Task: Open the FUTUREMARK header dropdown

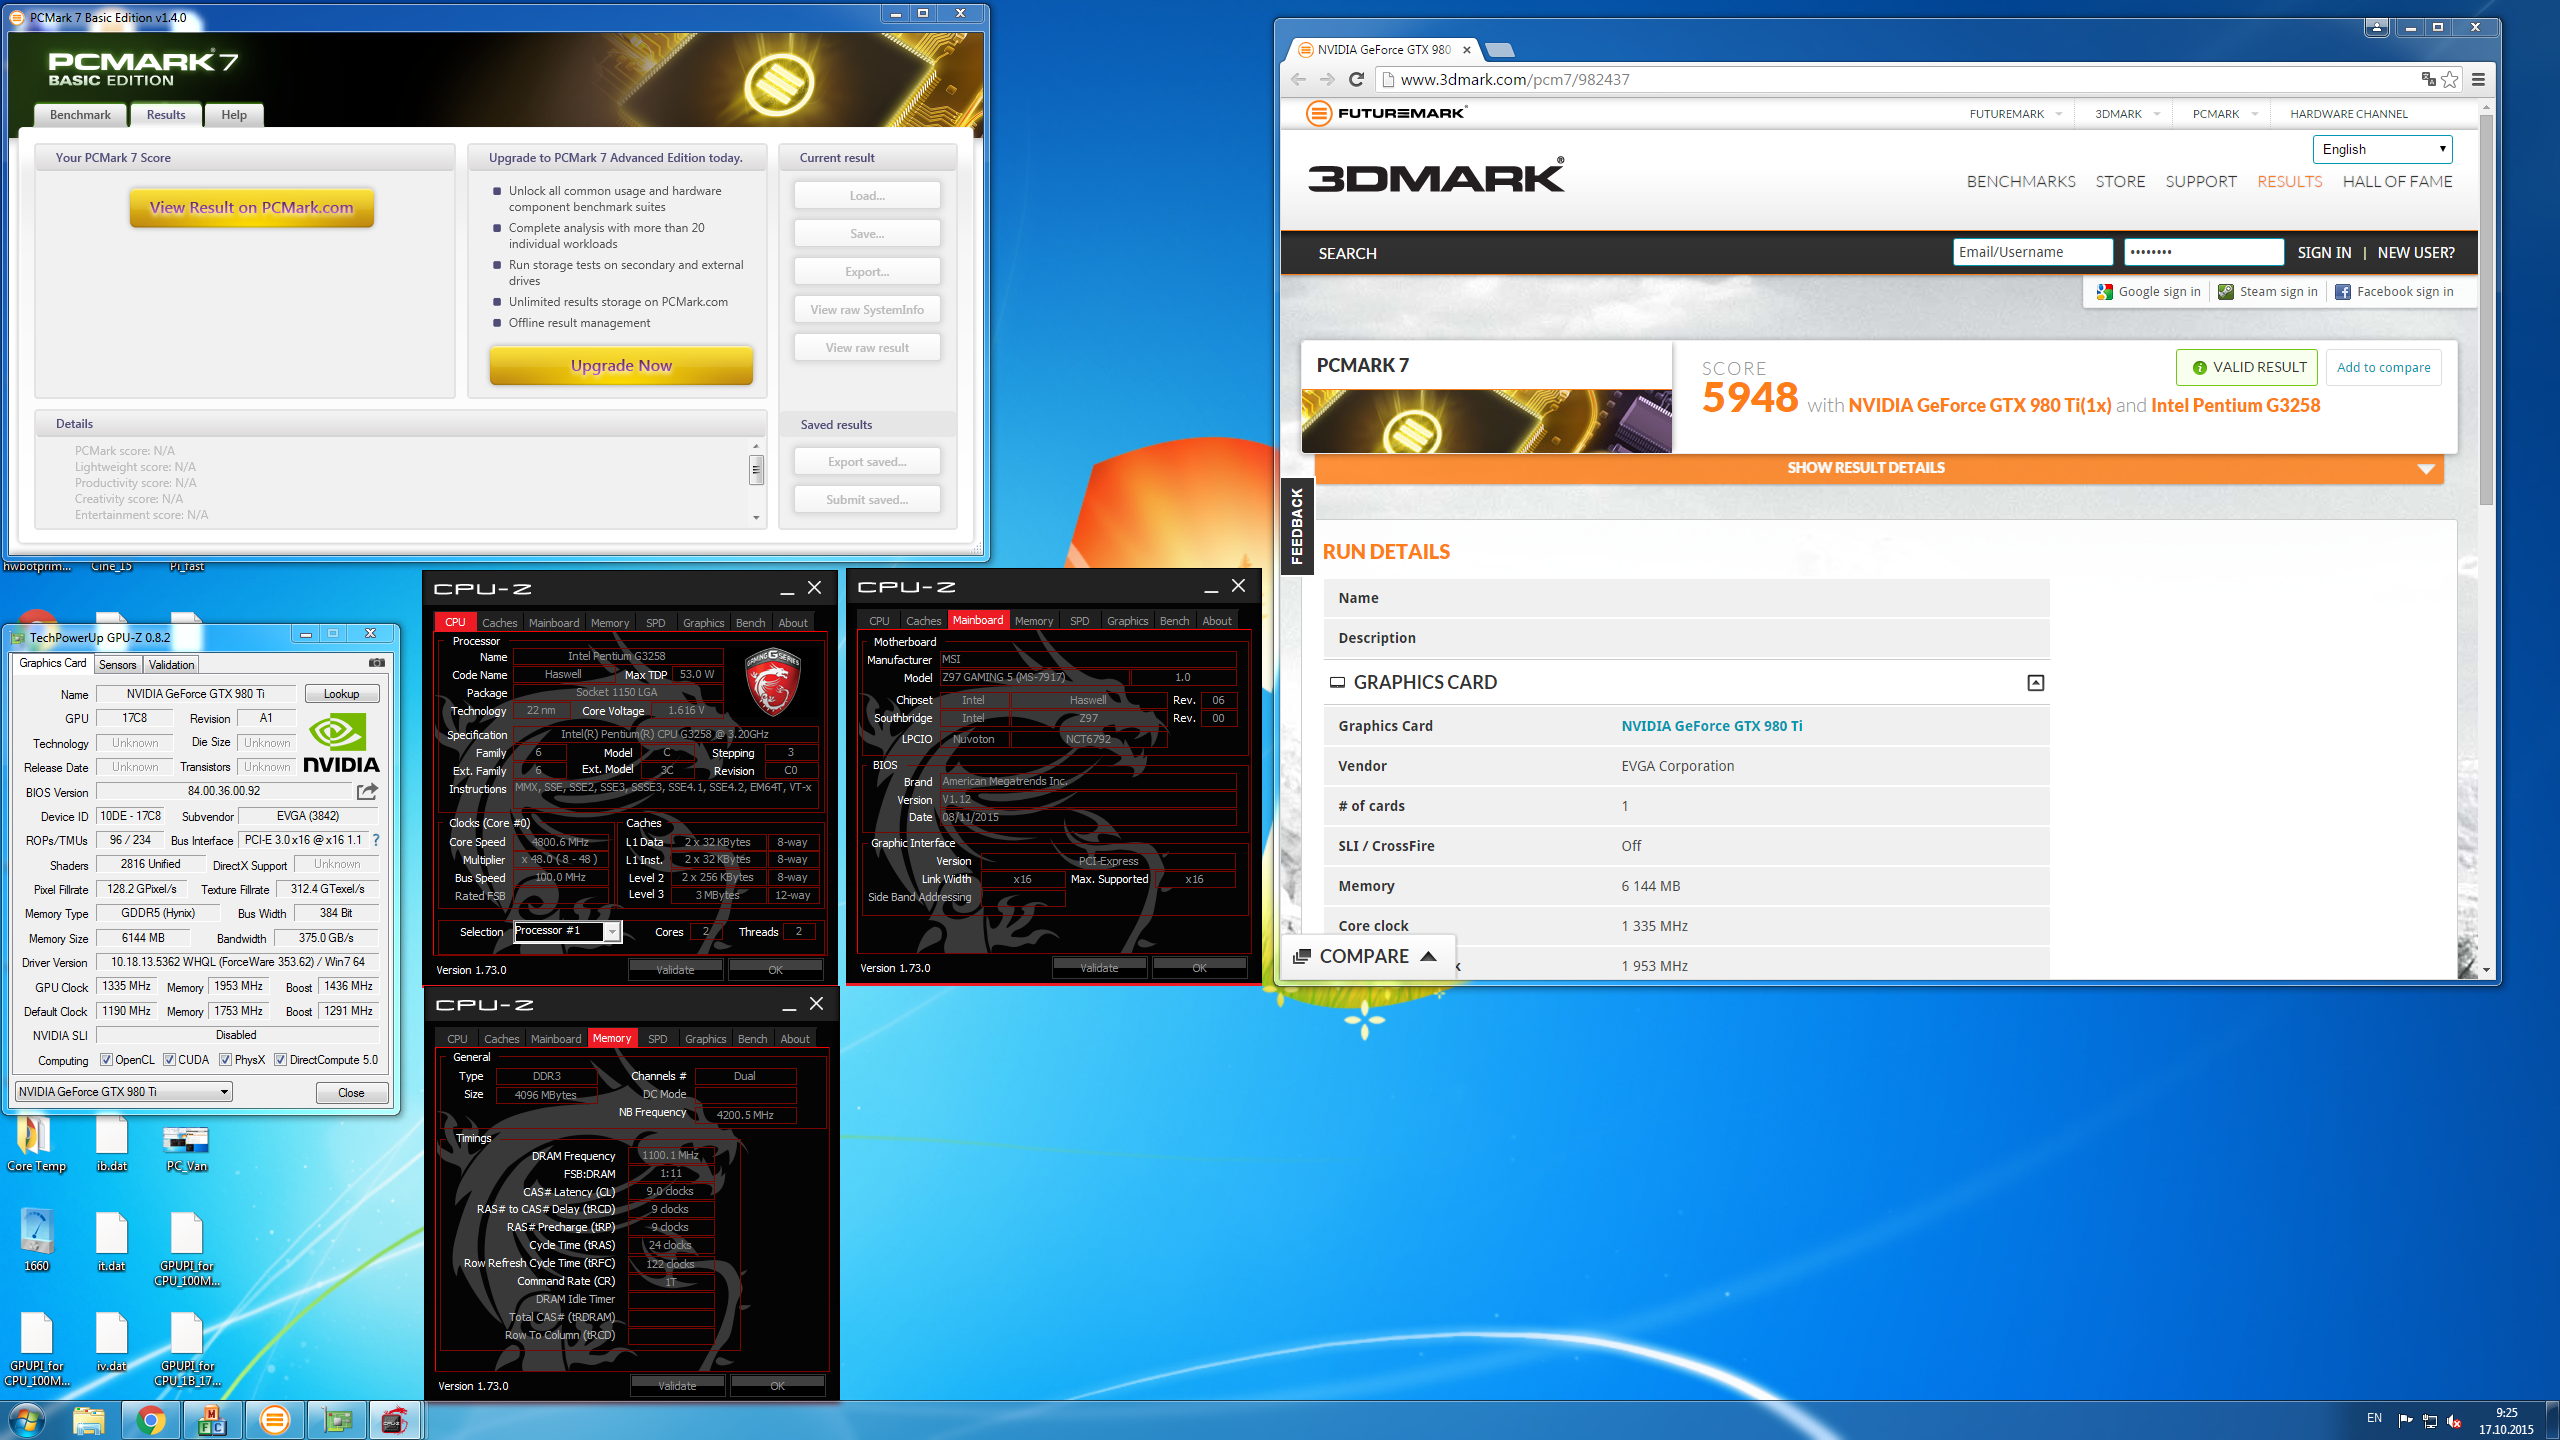Action: 2015,114
